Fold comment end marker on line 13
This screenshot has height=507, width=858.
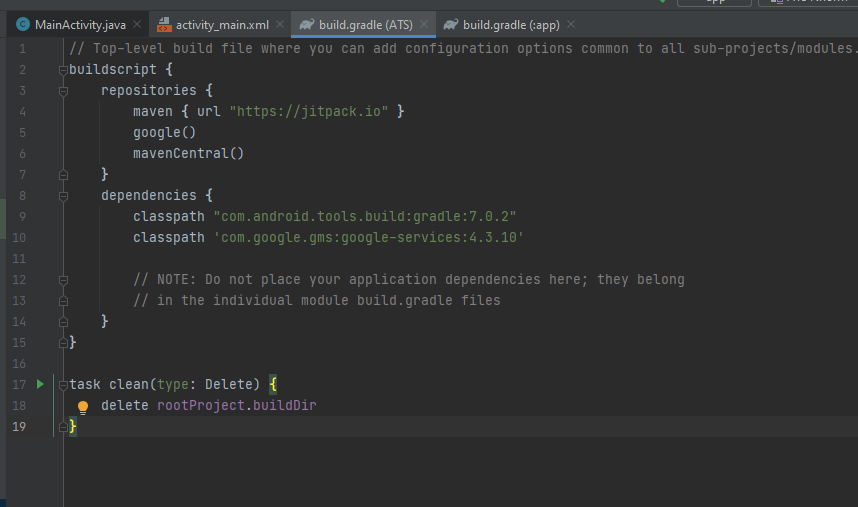coord(63,301)
